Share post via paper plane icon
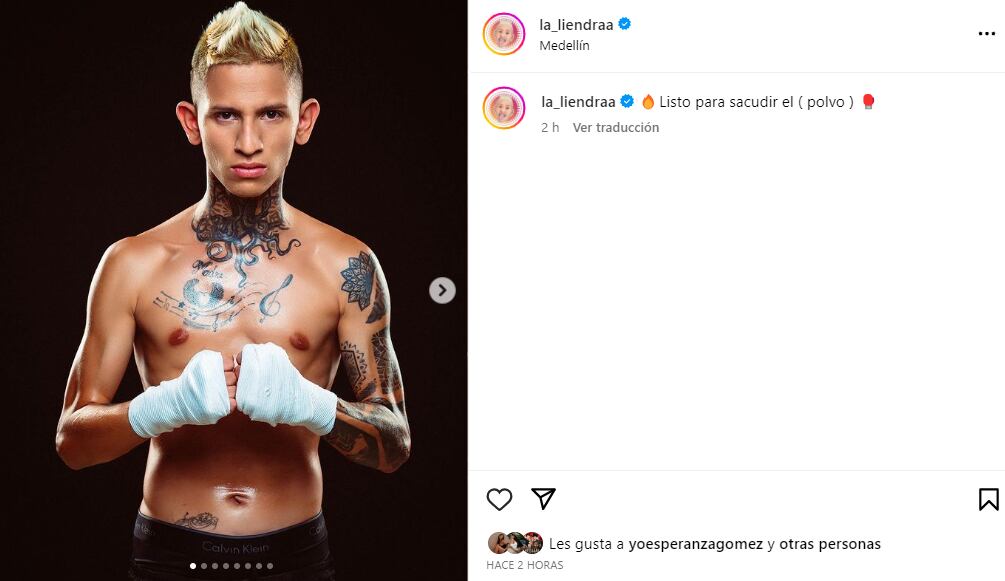The image size is (1005, 581). [x=543, y=499]
